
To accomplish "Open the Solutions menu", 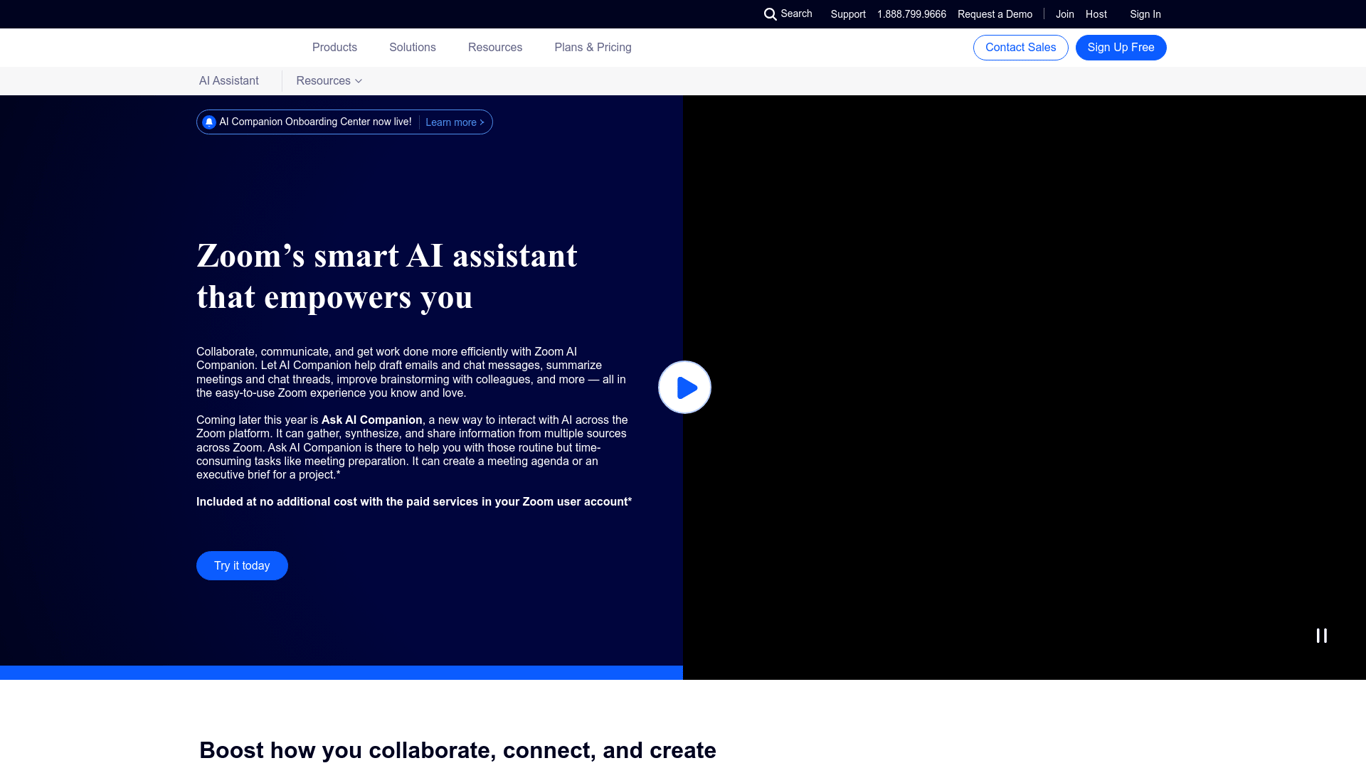I will tap(411, 47).
